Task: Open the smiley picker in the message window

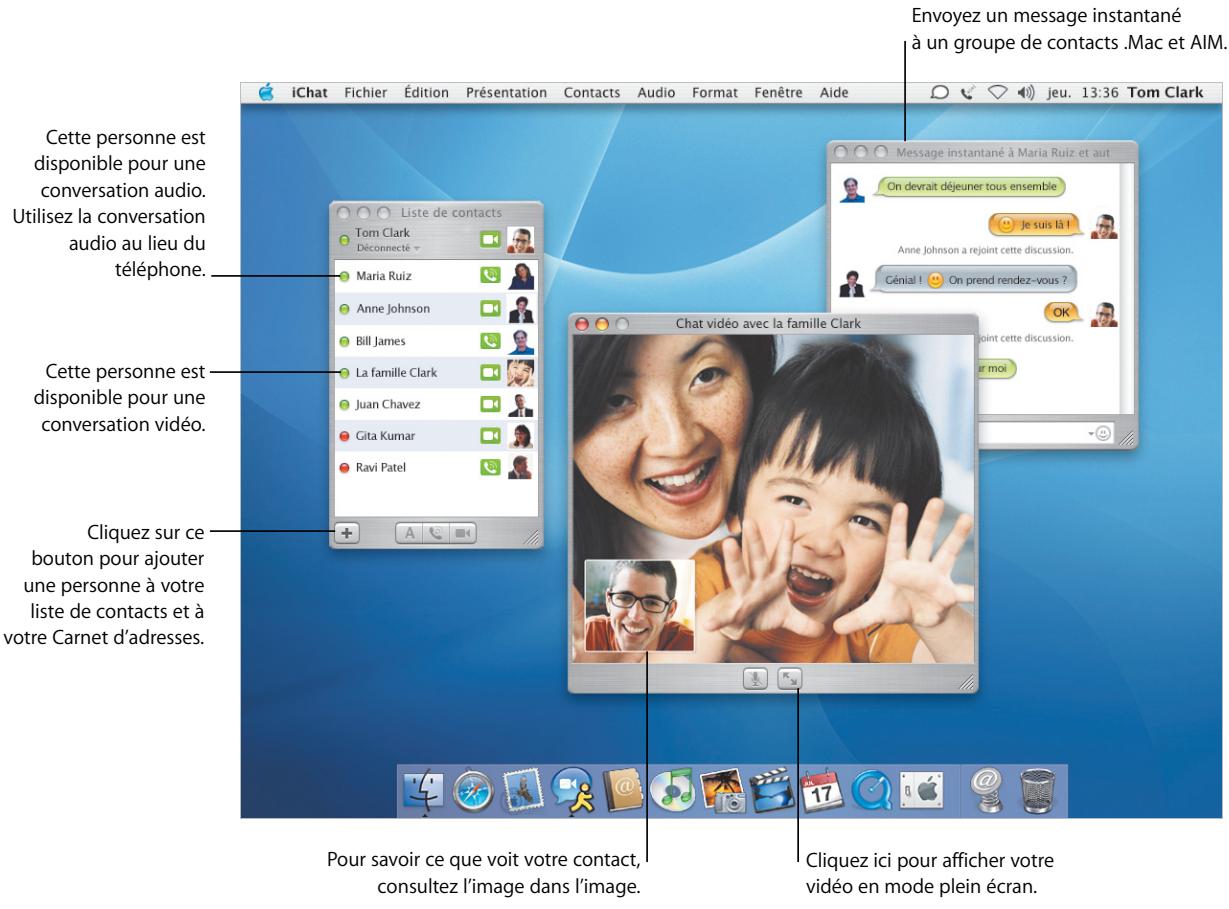Action: point(1104,433)
